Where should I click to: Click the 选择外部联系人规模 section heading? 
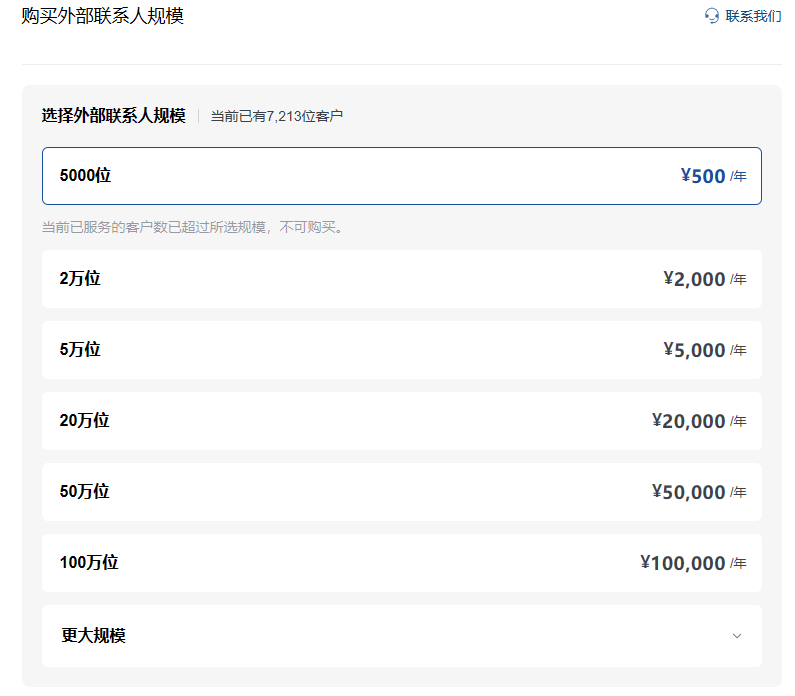[113, 116]
